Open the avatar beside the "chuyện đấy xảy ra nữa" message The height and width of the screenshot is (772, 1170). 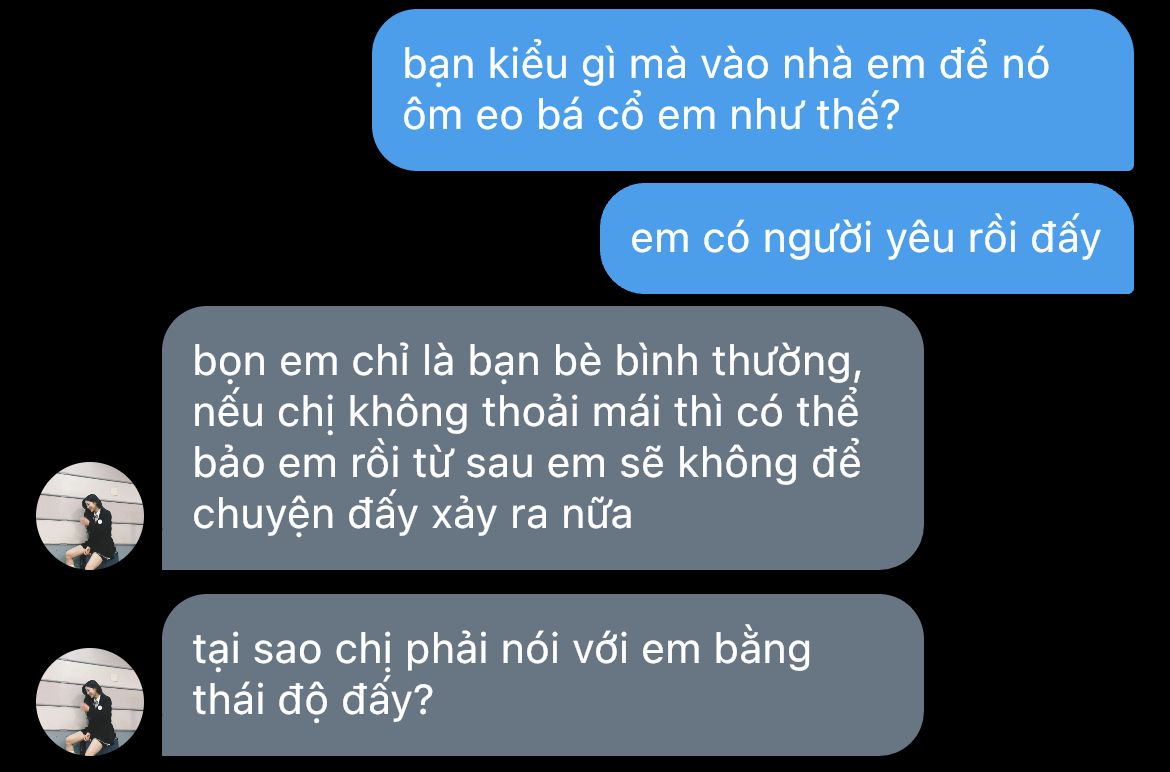click(90, 515)
